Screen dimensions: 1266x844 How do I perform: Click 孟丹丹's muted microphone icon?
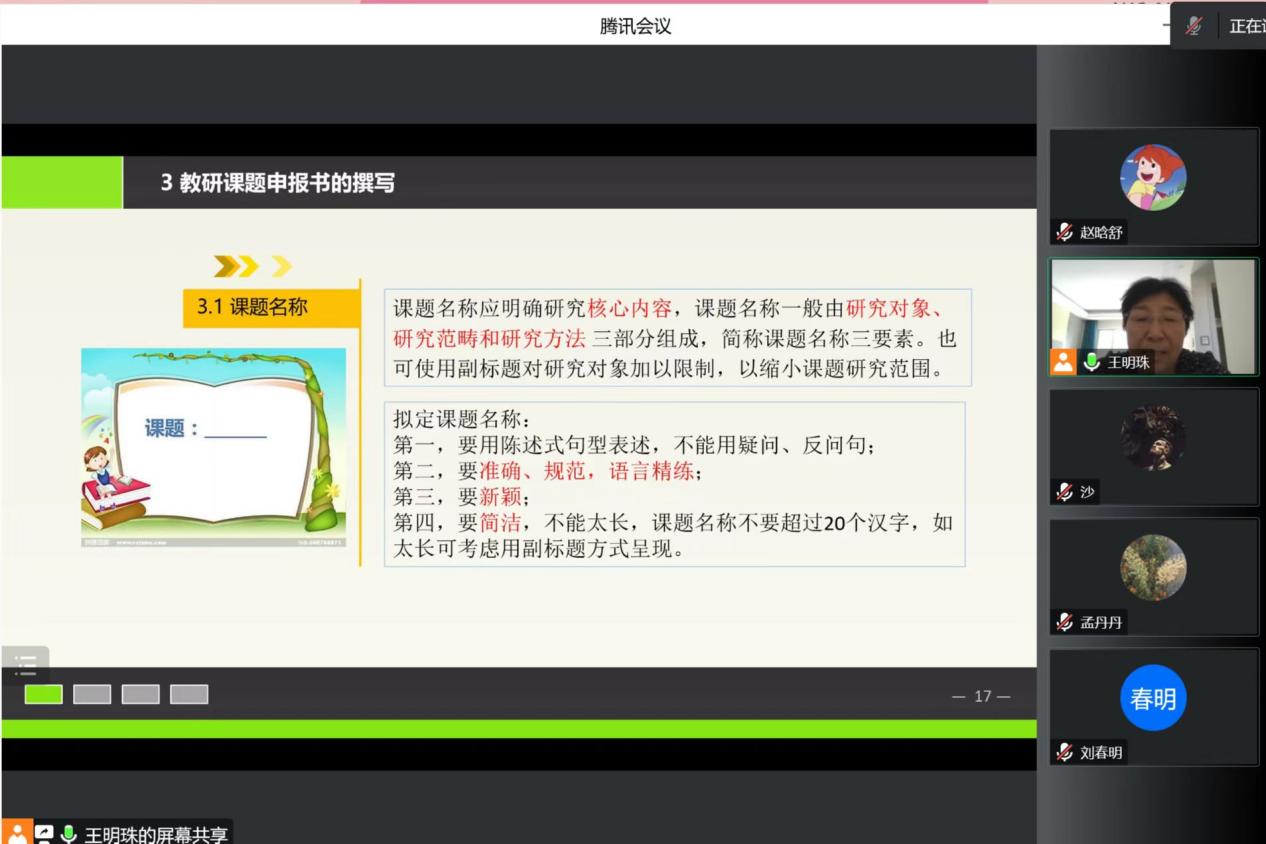(x=1065, y=622)
